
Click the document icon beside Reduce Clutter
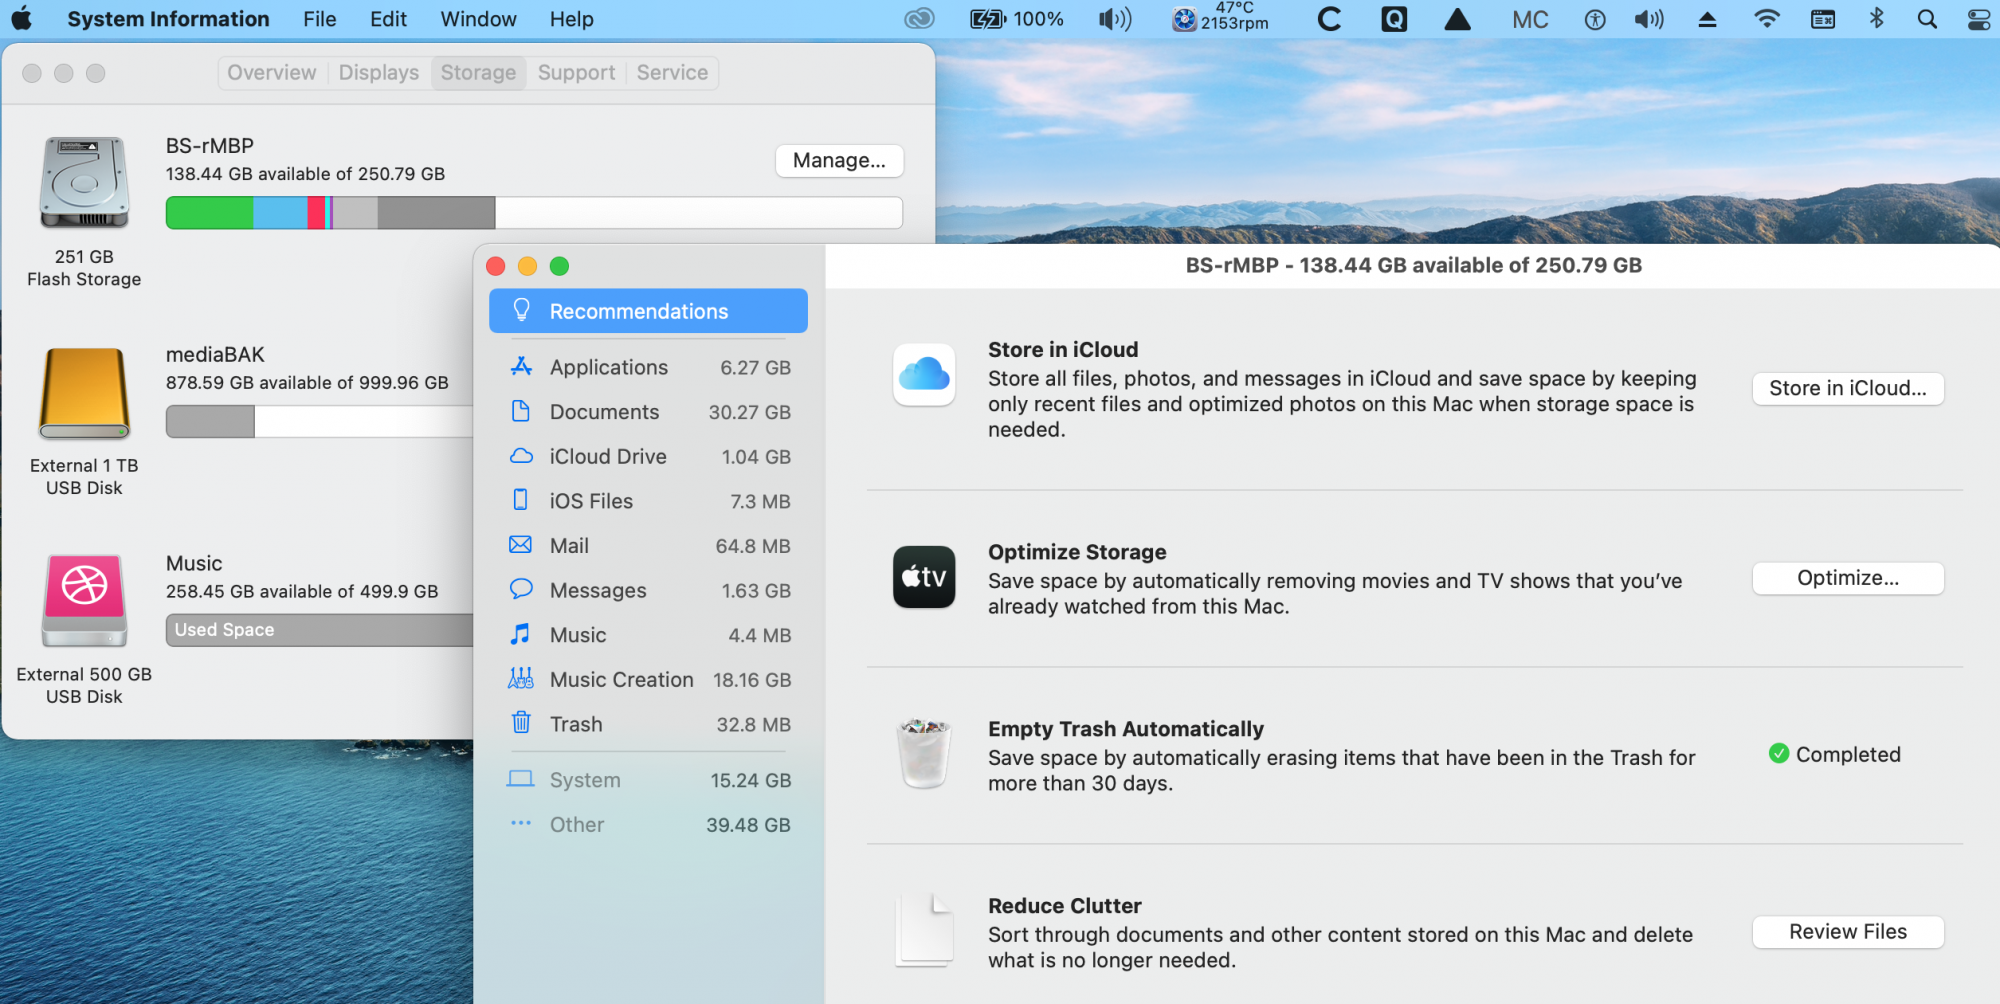pyautogui.click(x=924, y=931)
